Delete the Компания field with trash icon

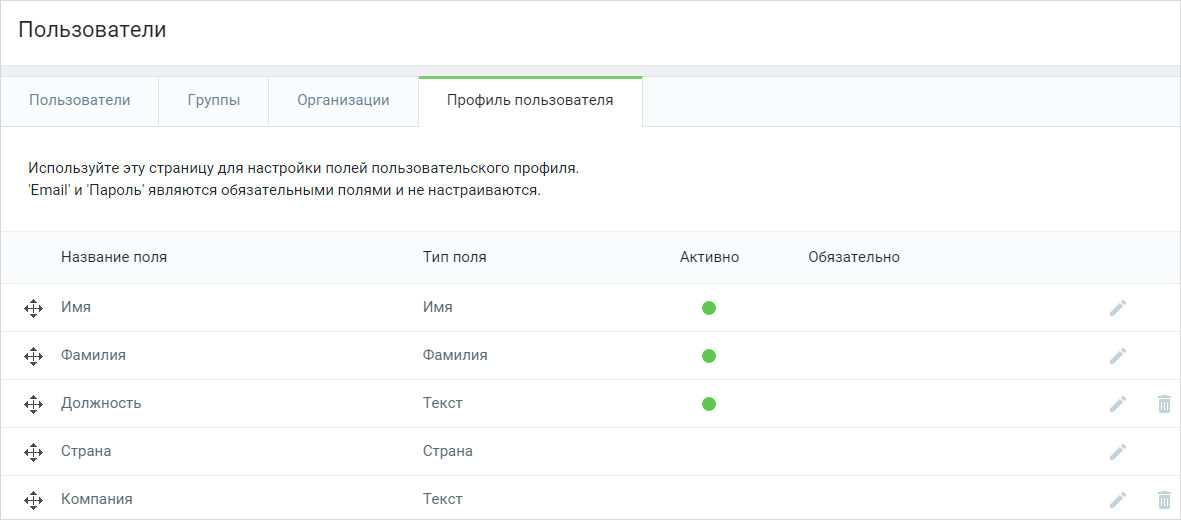(x=1164, y=499)
